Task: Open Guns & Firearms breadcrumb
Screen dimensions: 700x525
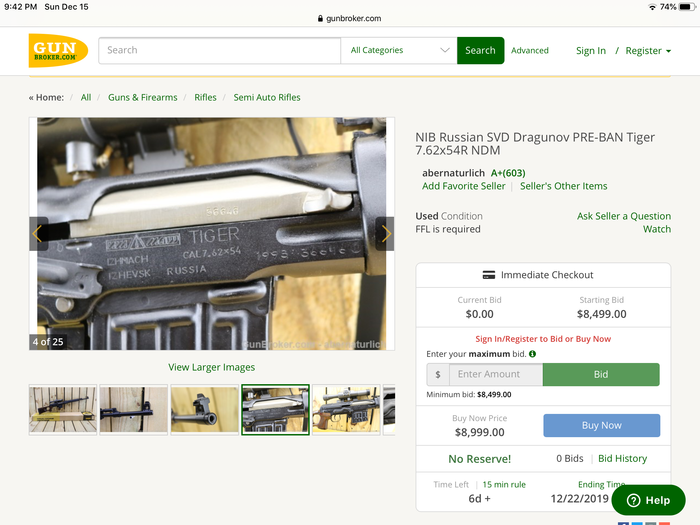Action: point(143,98)
